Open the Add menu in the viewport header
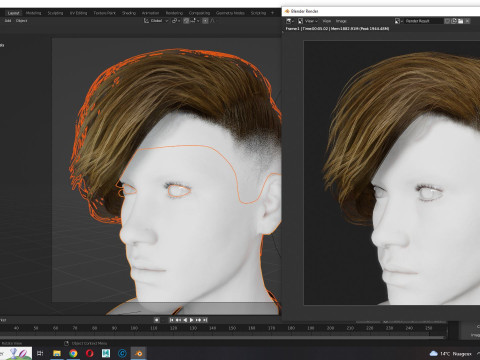Viewport: 480px width, 360px height. click(x=8, y=21)
